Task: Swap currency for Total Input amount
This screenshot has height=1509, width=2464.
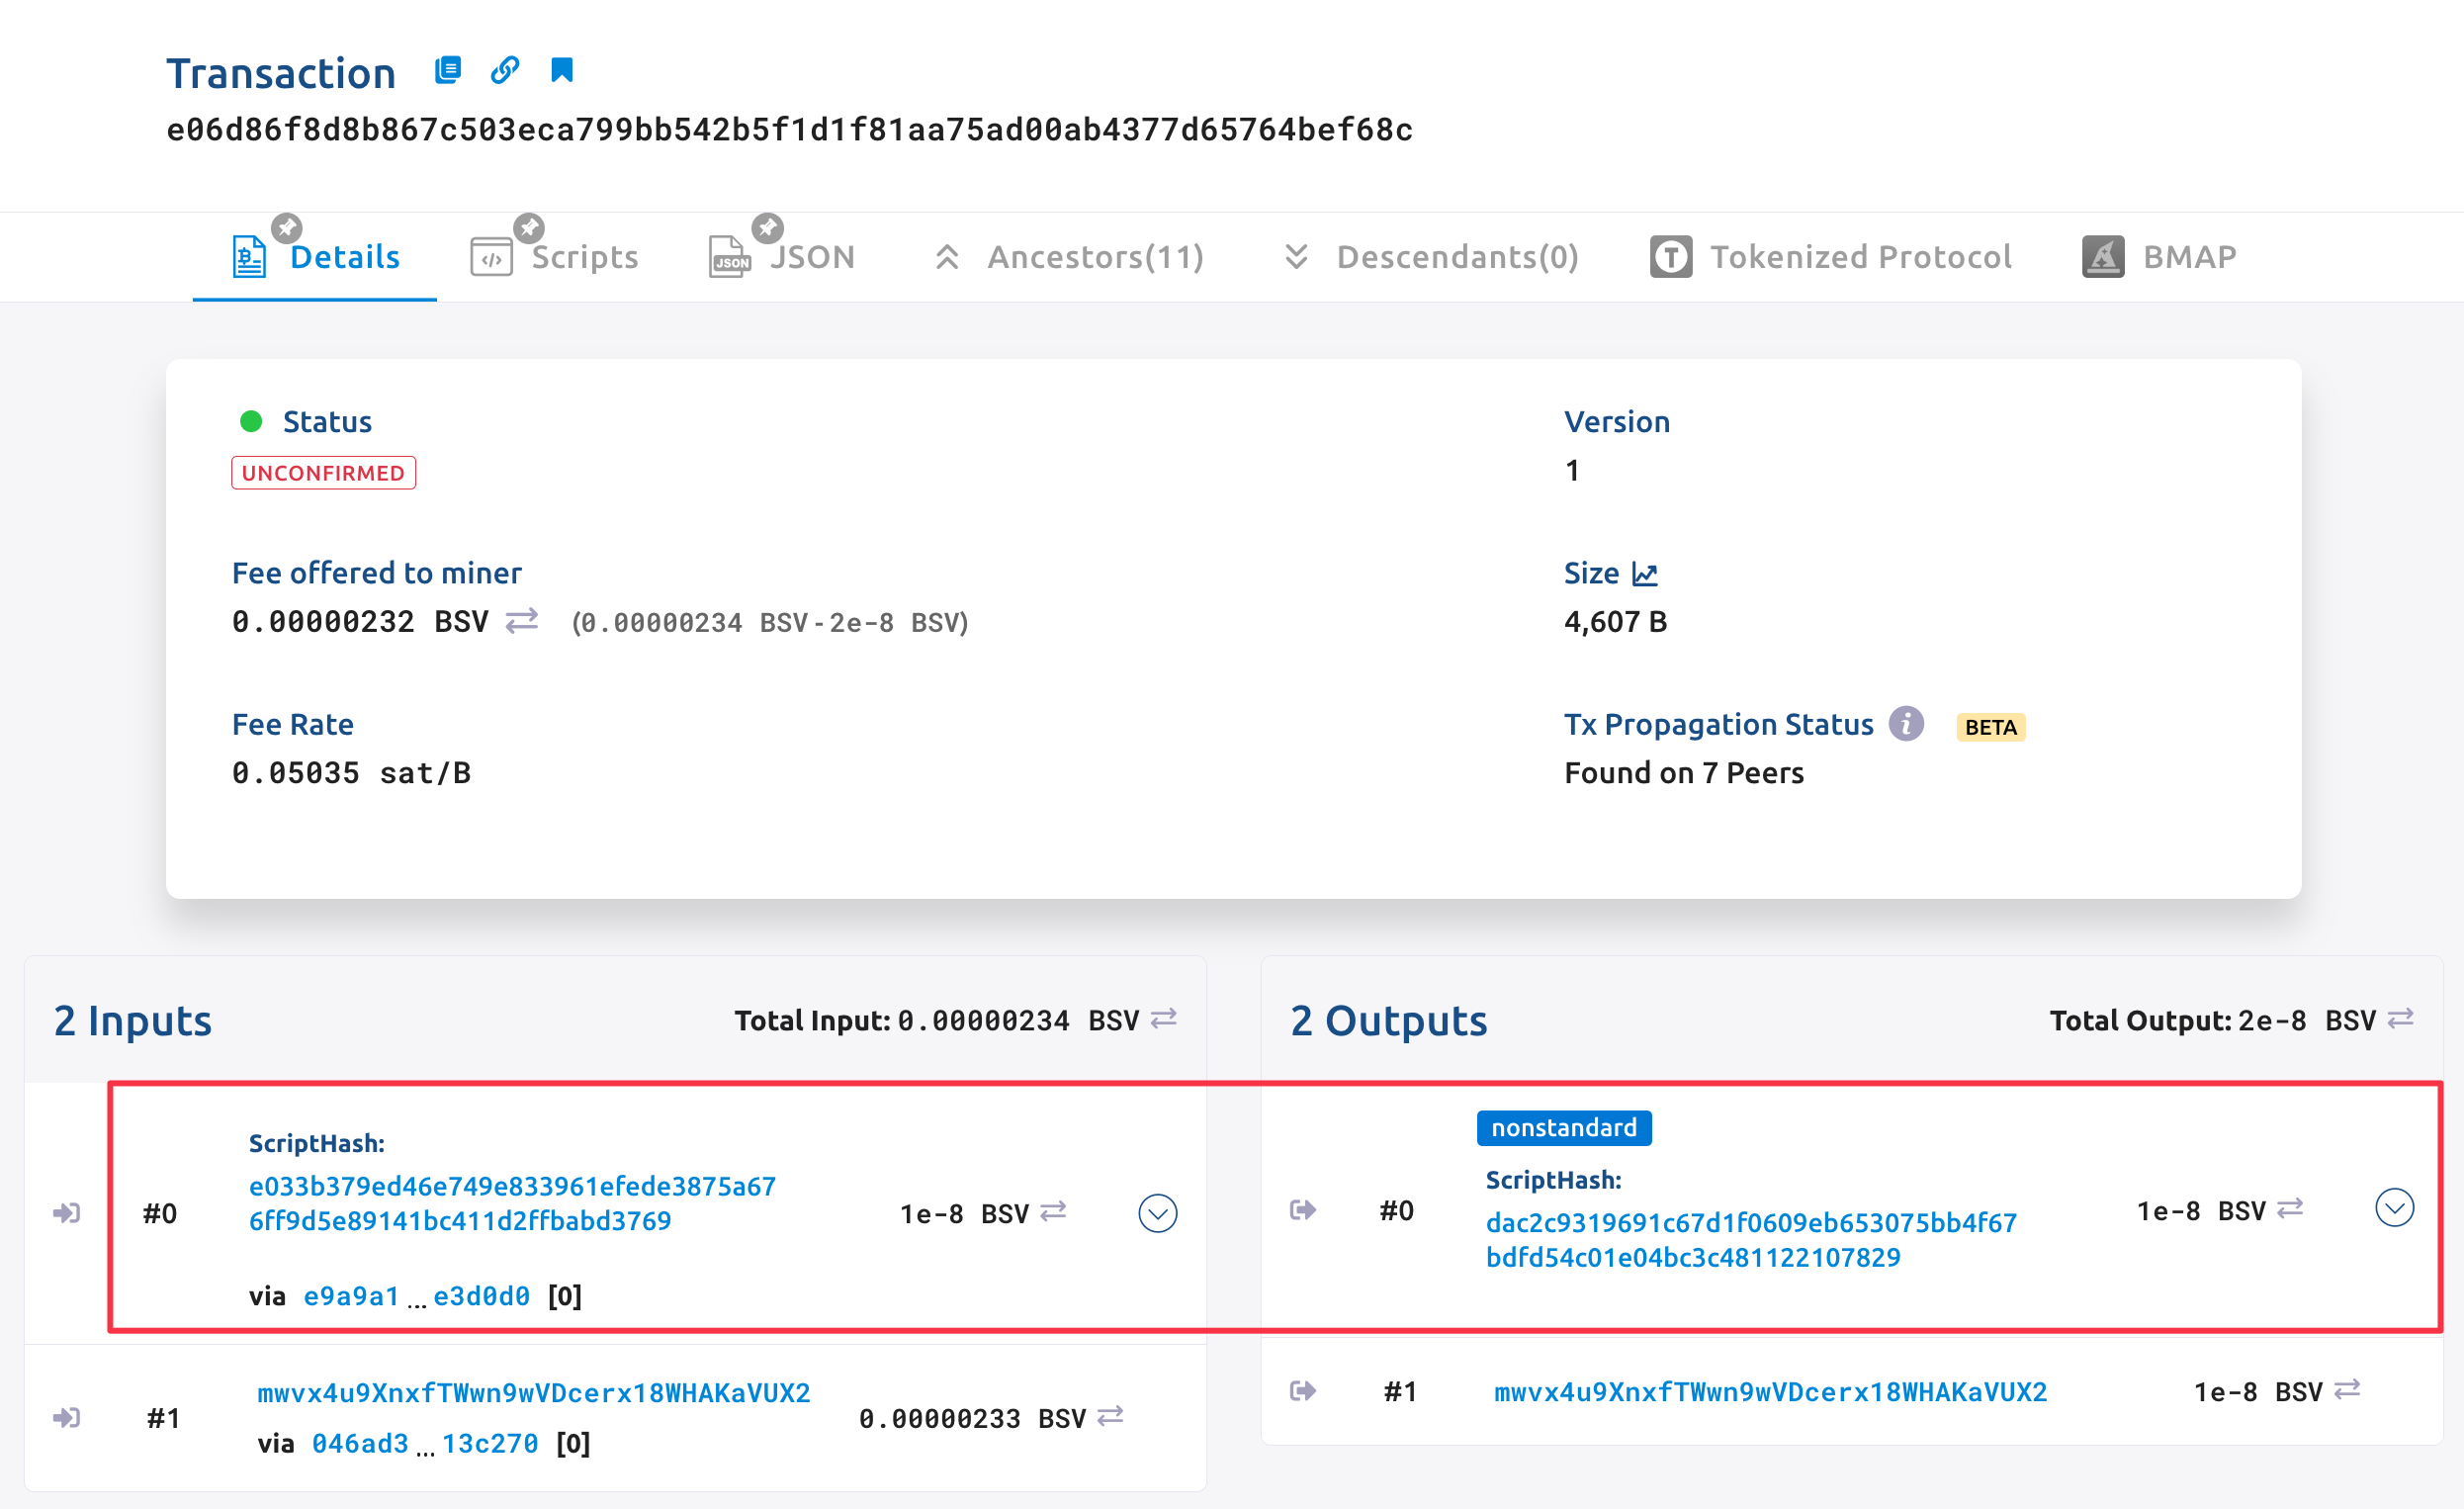Action: pyautogui.click(x=1163, y=1019)
